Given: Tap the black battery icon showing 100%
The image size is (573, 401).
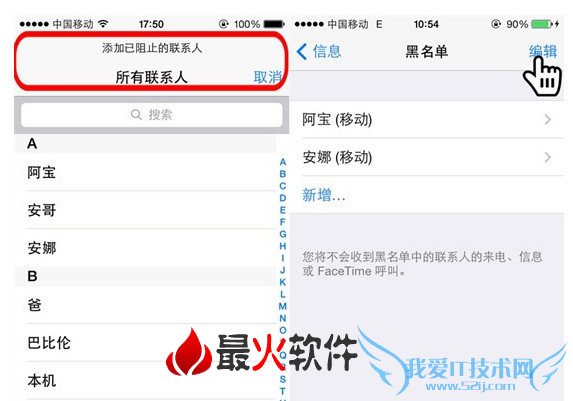Looking at the screenshot, I should point(274,24).
